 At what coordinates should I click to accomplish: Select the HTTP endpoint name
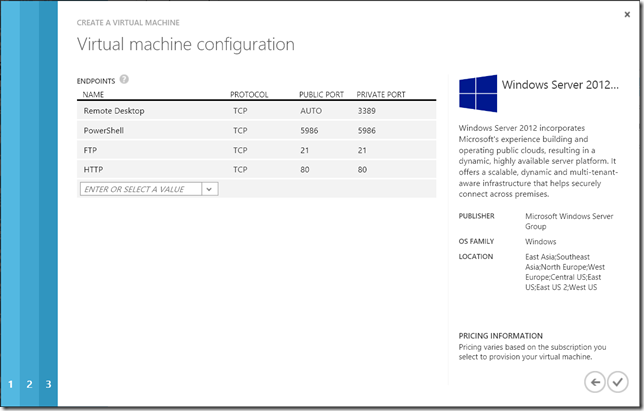tap(93, 170)
